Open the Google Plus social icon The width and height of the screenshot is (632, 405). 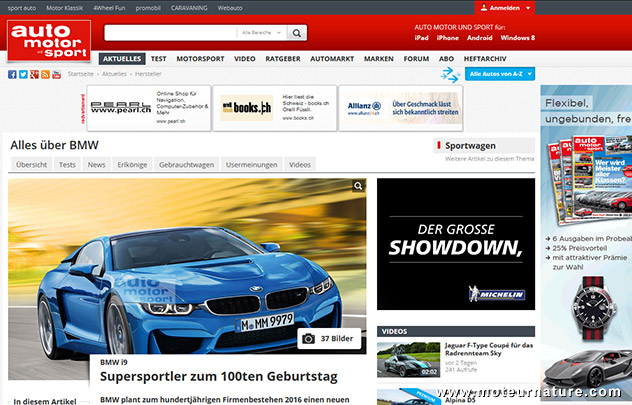[x=34, y=74]
